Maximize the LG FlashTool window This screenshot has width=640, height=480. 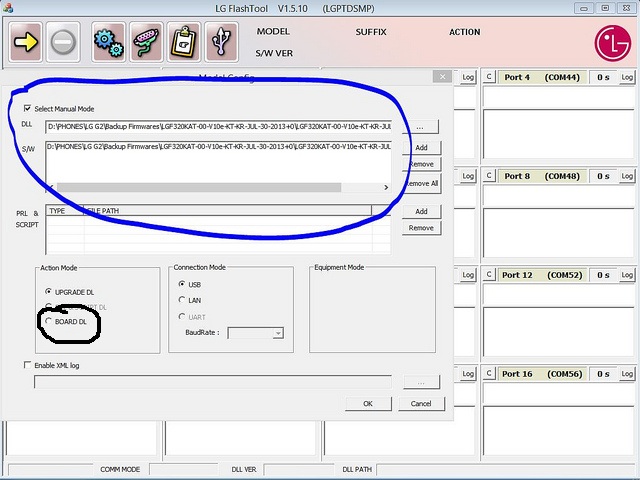pyautogui.click(x=605, y=8)
